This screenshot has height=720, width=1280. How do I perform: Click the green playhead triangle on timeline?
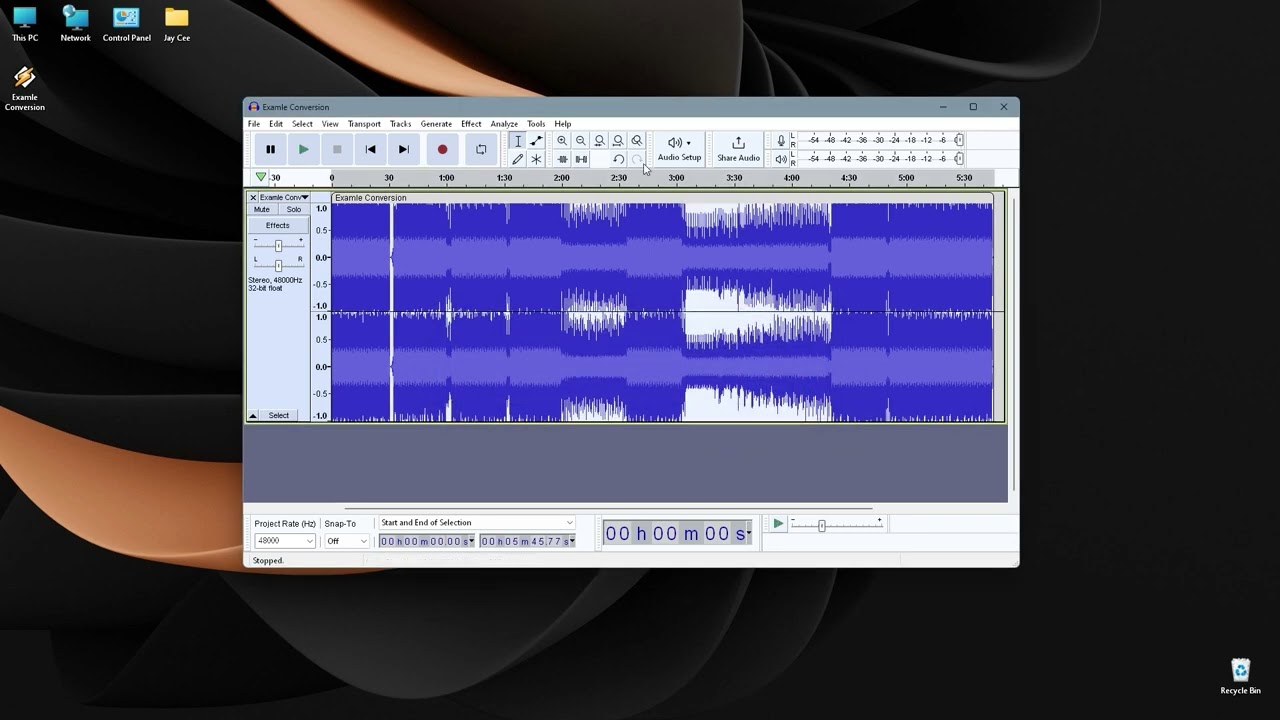[261, 177]
